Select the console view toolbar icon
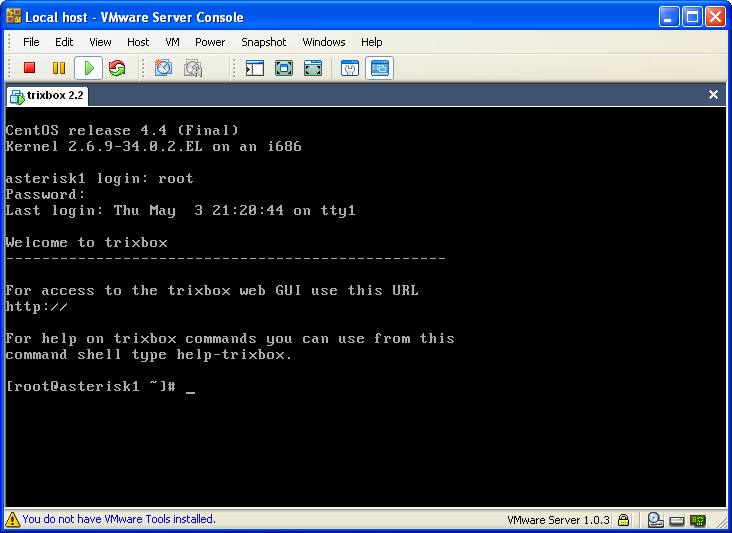The image size is (732, 533). 380,68
